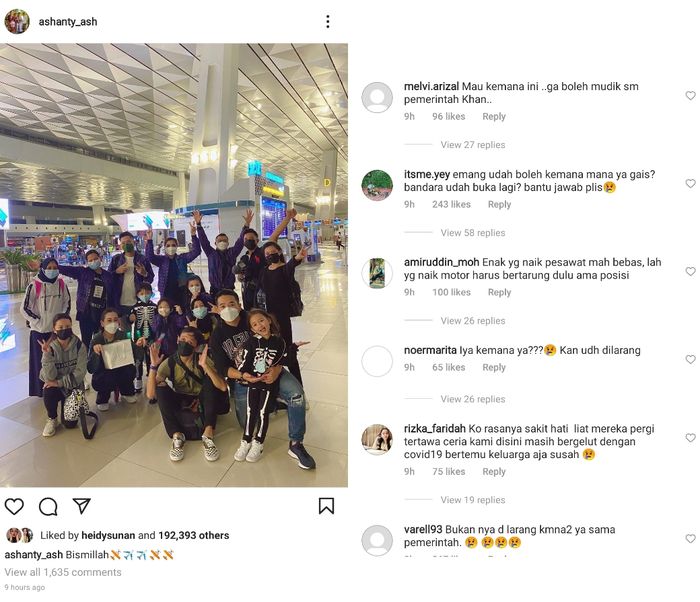Expand View 58 replies

tap(473, 233)
